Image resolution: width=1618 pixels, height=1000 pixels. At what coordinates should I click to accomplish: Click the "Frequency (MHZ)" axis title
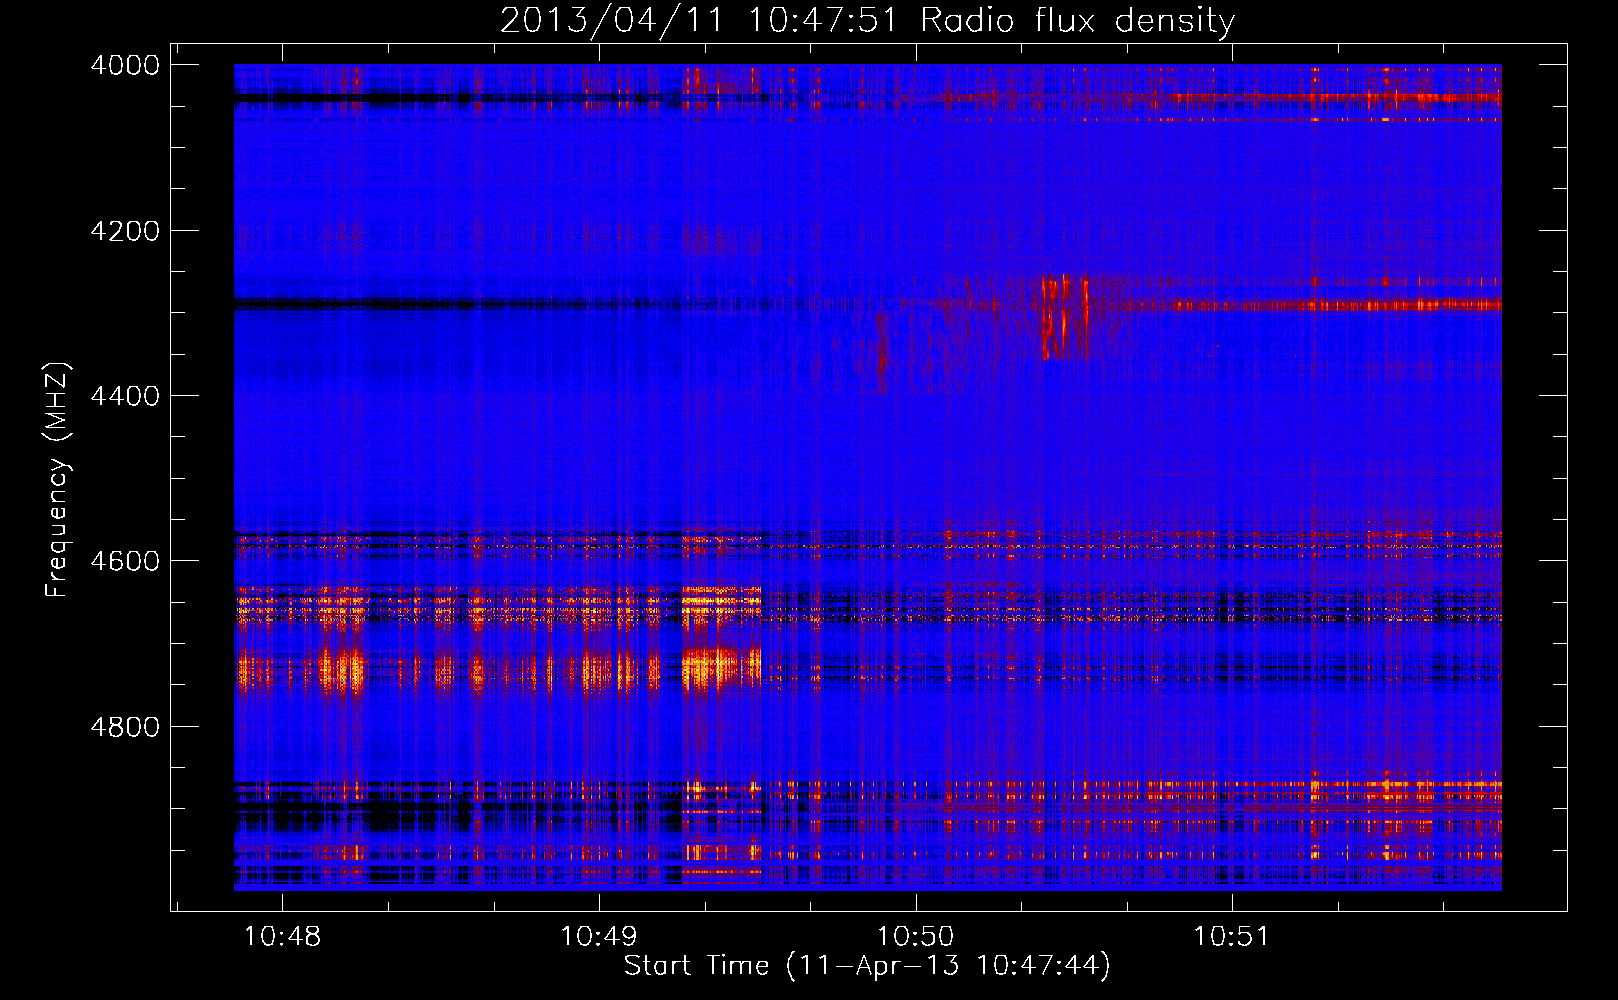point(57,480)
